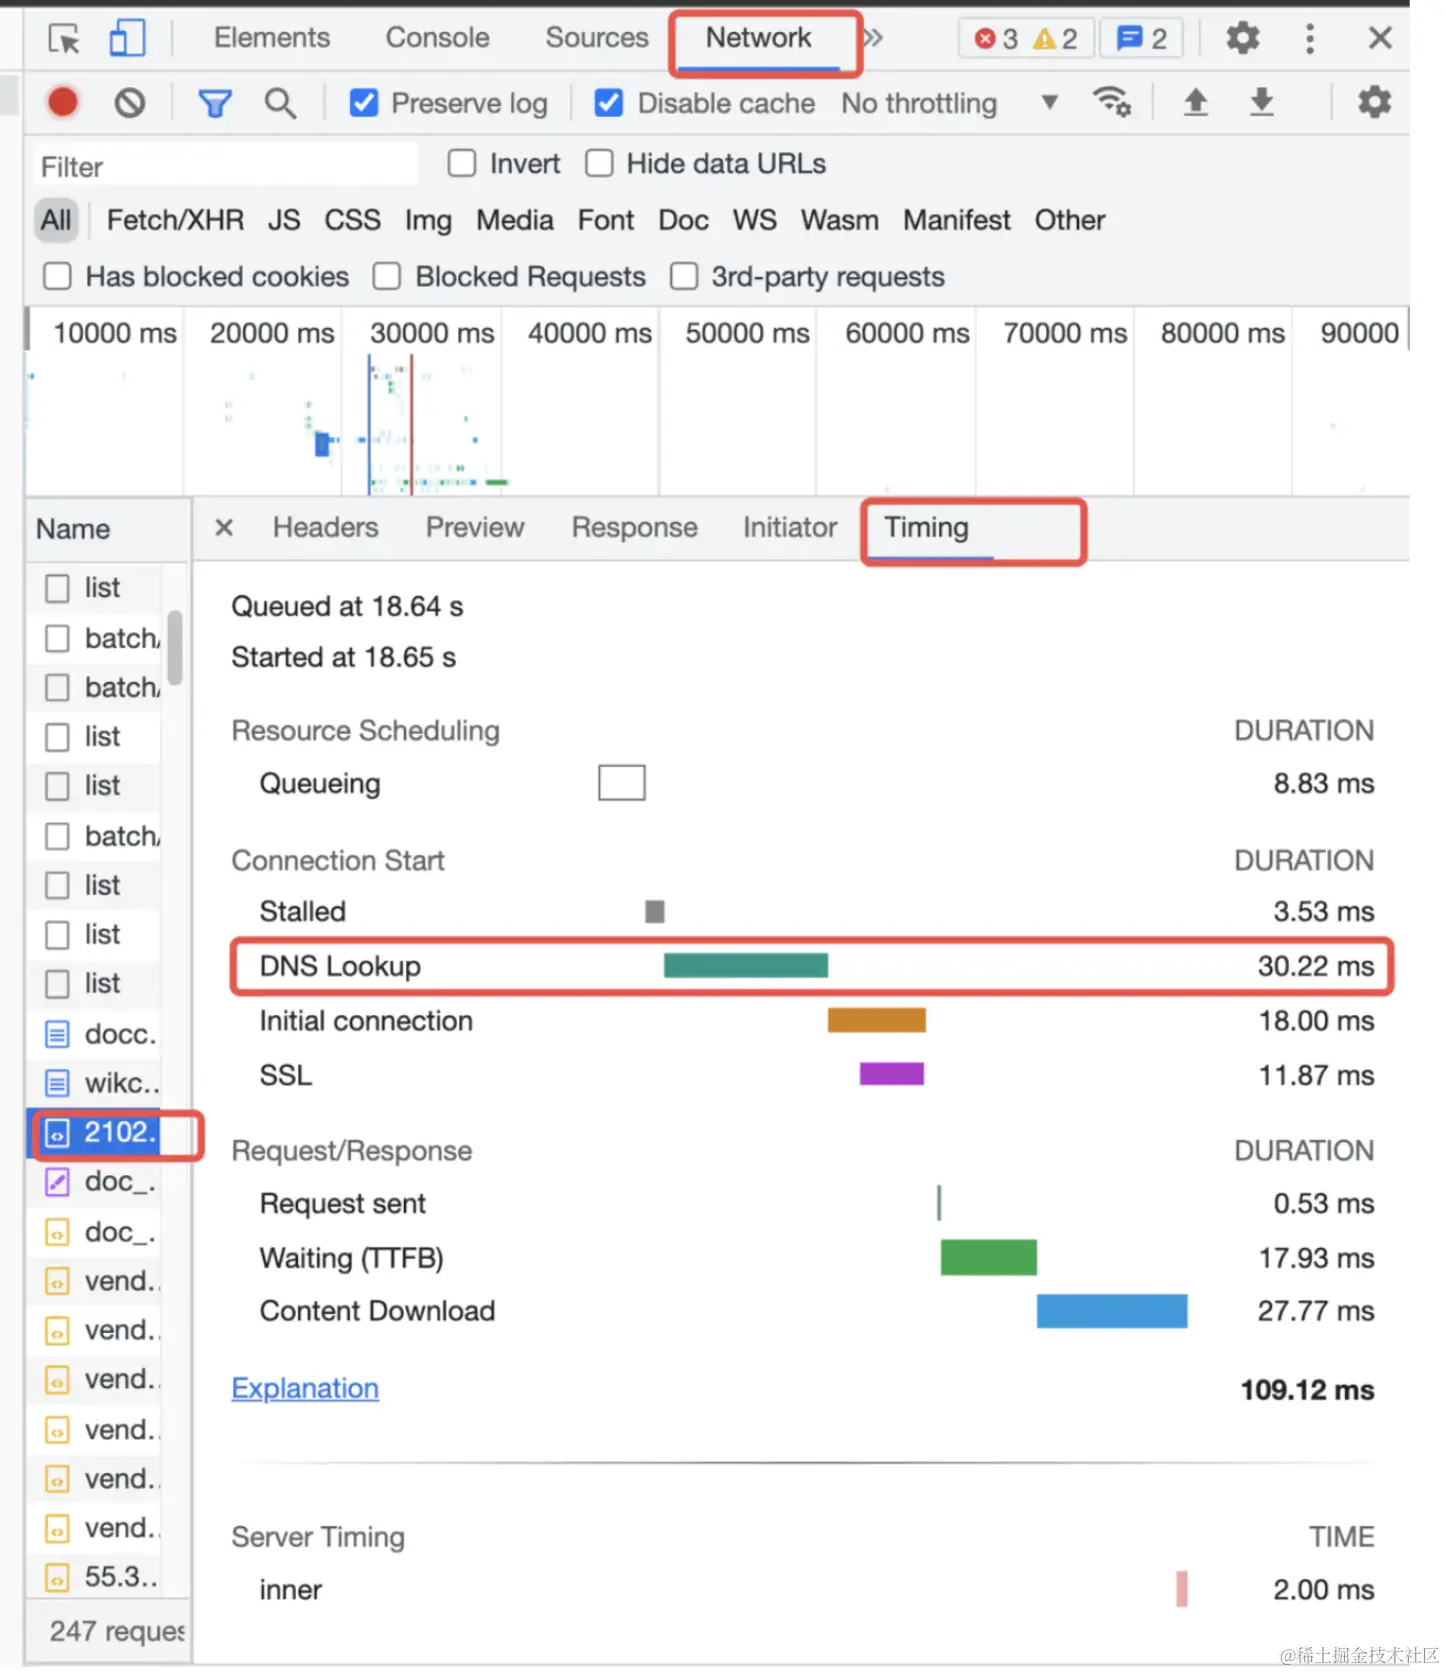
Task: Toggle the device toolbar icon
Action: tap(127, 39)
